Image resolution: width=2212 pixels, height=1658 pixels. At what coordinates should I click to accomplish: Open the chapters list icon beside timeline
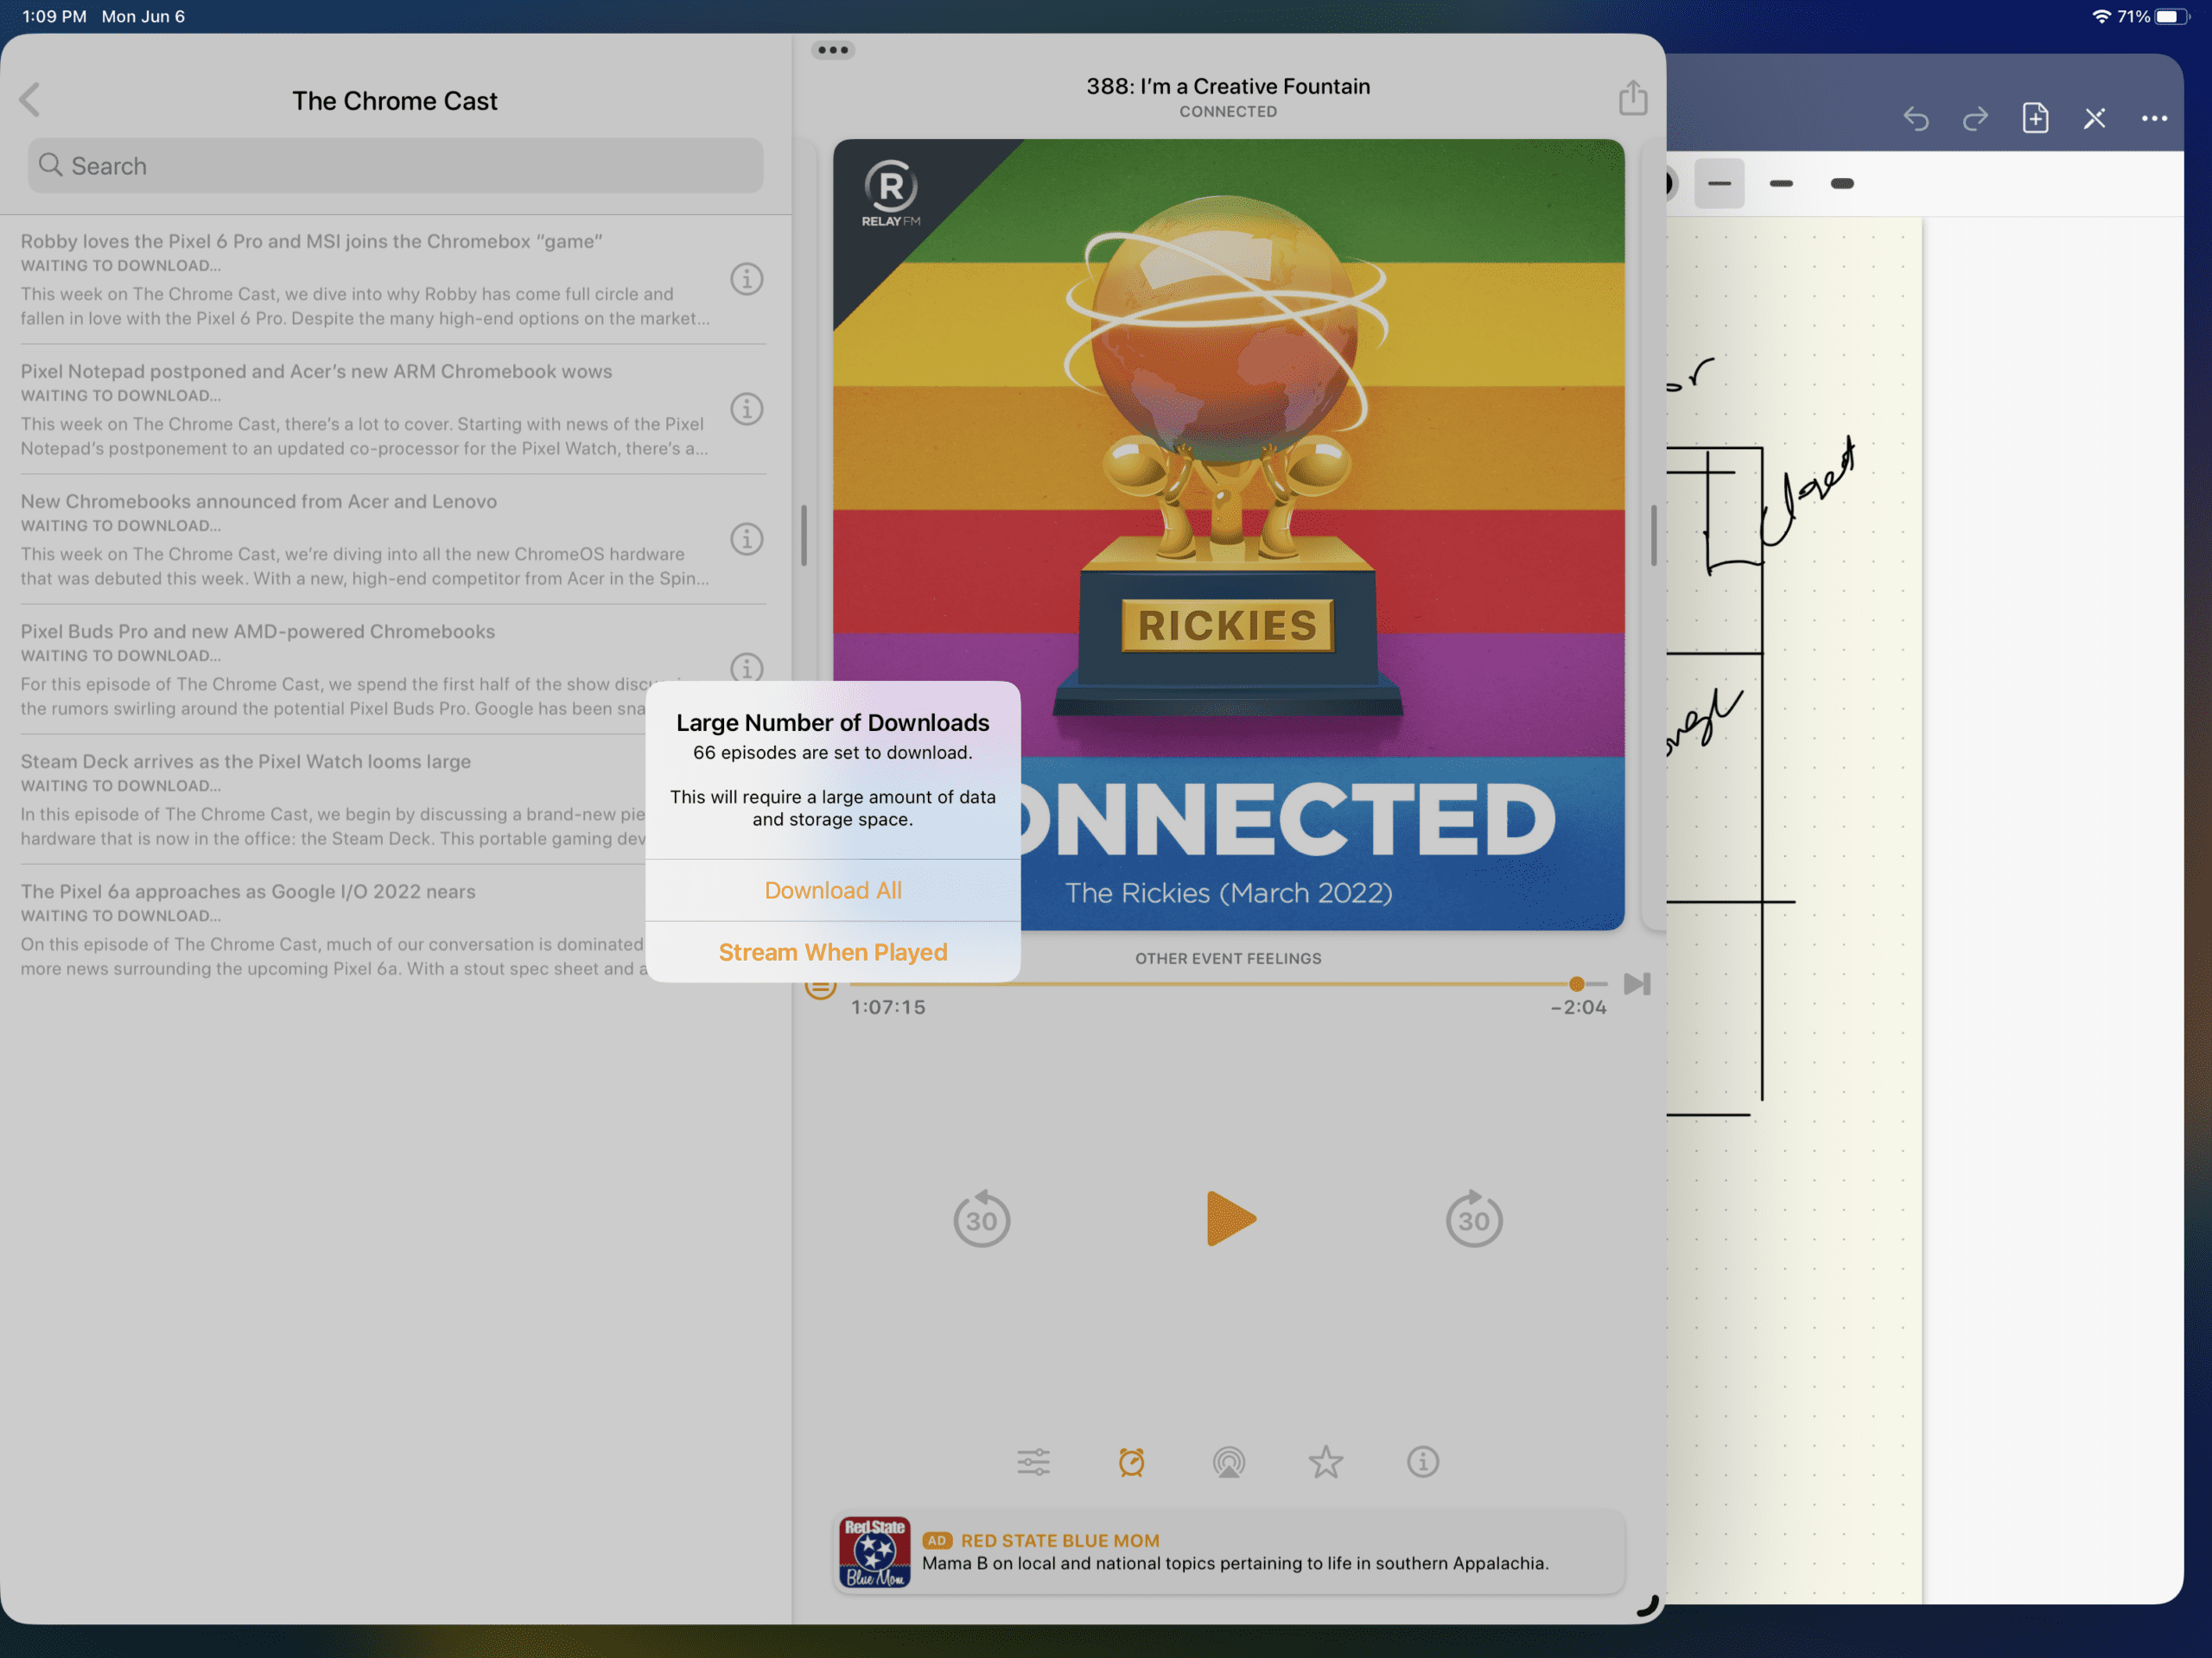[820, 986]
